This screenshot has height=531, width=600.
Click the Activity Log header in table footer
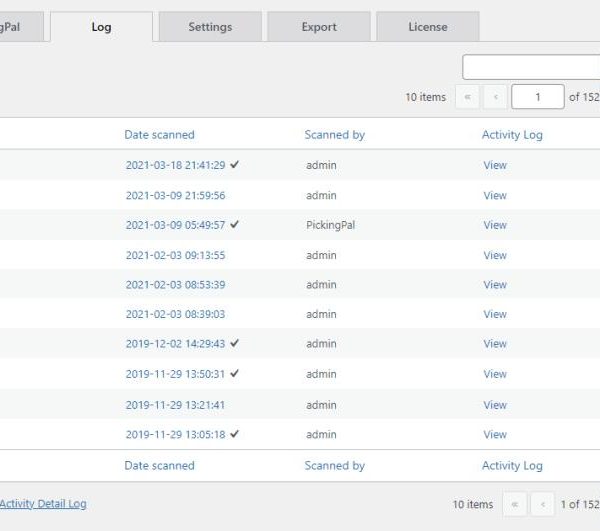tap(512, 465)
